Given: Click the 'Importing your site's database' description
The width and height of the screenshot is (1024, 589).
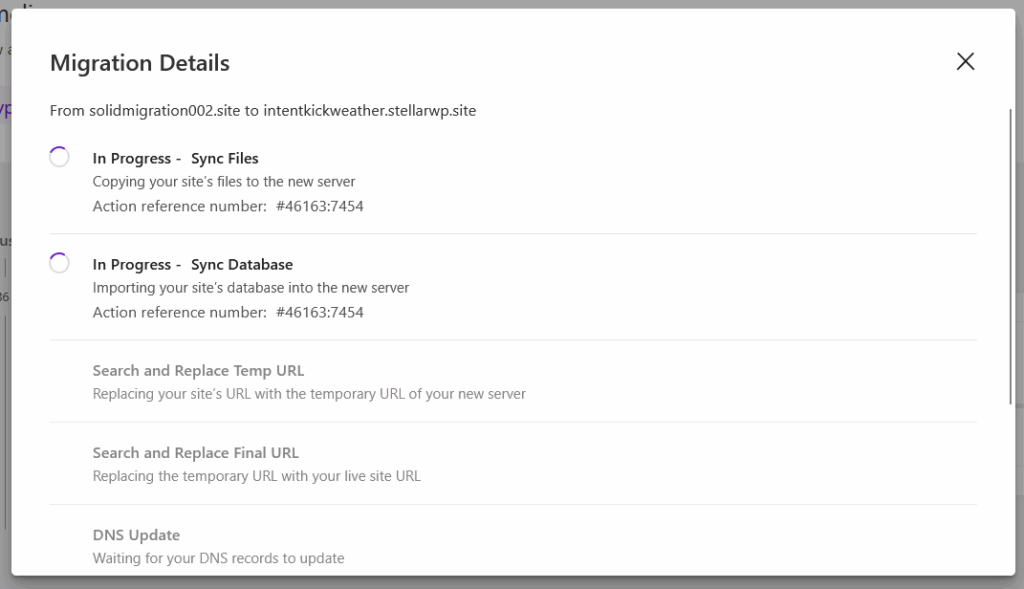Looking at the screenshot, I should [251, 288].
